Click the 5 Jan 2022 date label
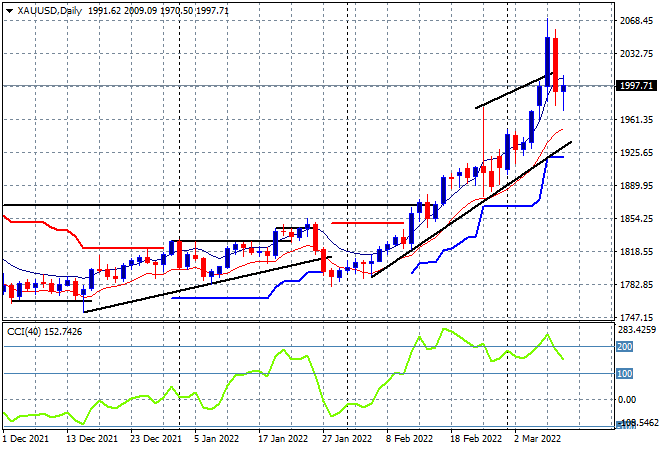This screenshot has height=450, width=660. click(216, 439)
